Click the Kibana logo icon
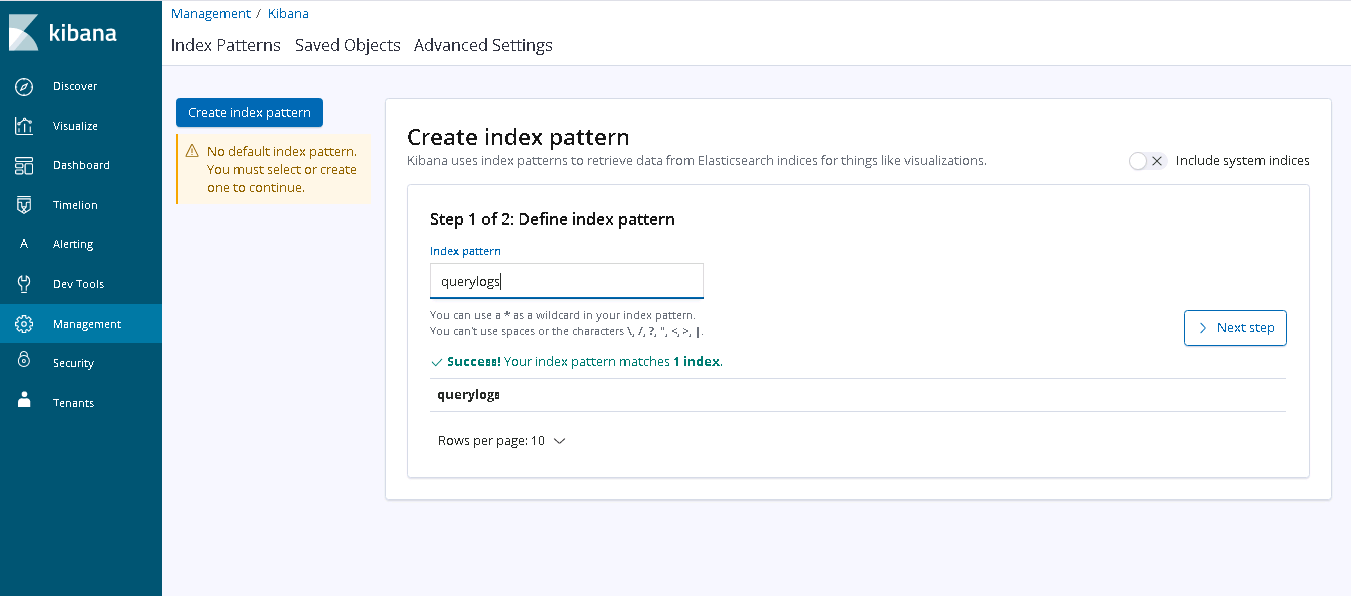 pyautogui.click(x=24, y=33)
